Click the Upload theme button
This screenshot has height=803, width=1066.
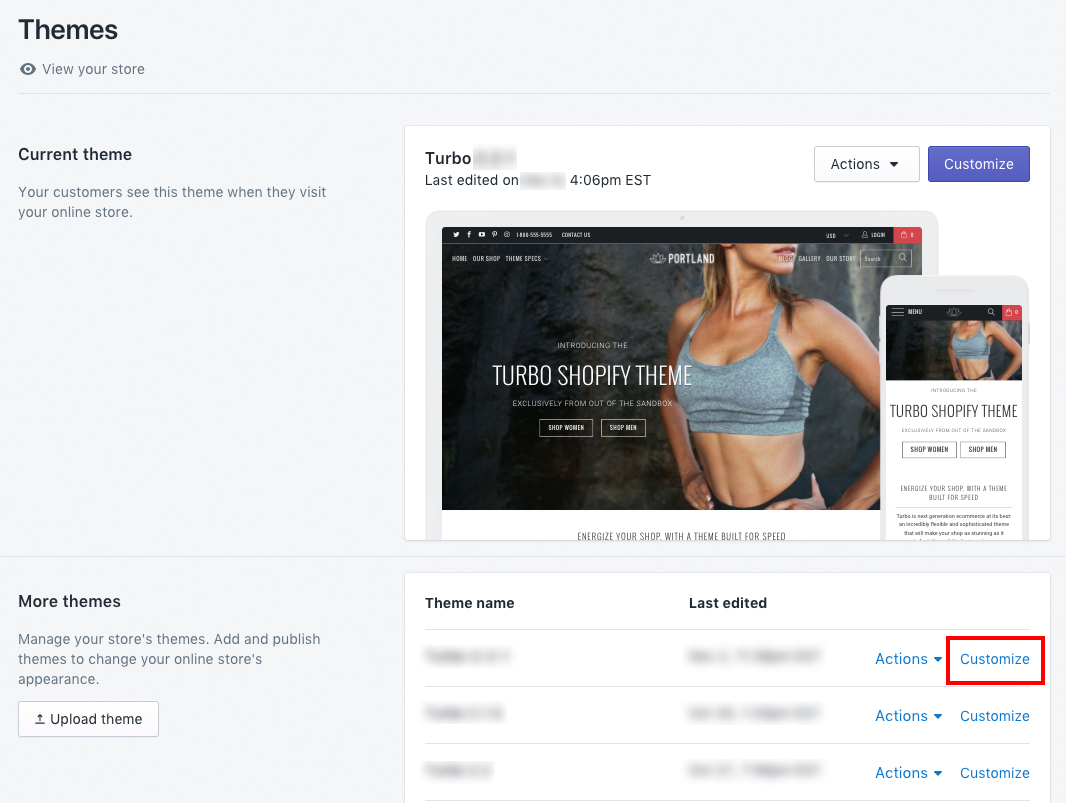(x=88, y=719)
